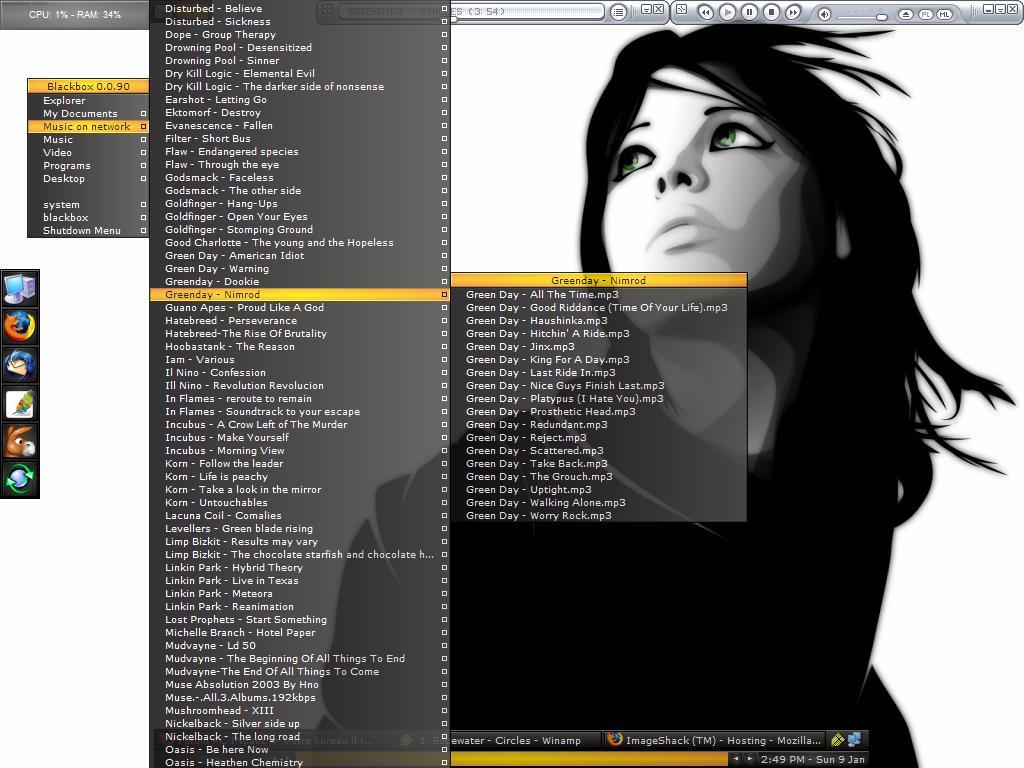The width and height of the screenshot is (1024, 768).
Task: Select Music on network in Blackbox menu
Action: tap(88, 127)
